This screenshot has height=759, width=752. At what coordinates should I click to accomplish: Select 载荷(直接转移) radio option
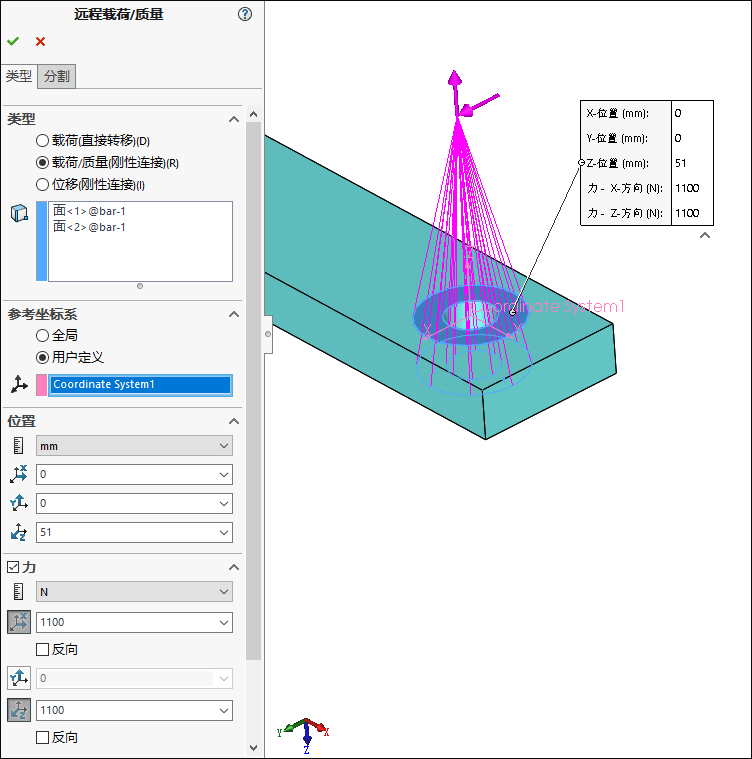point(42,141)
